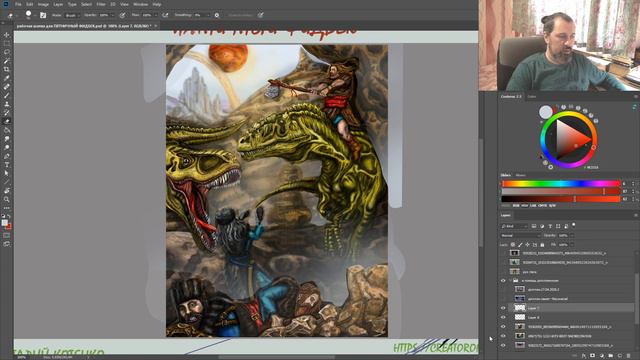The width and height of the screenshot is (640, 360).
Task: Toggle layer filtering on/off switch
Action: 573,225
